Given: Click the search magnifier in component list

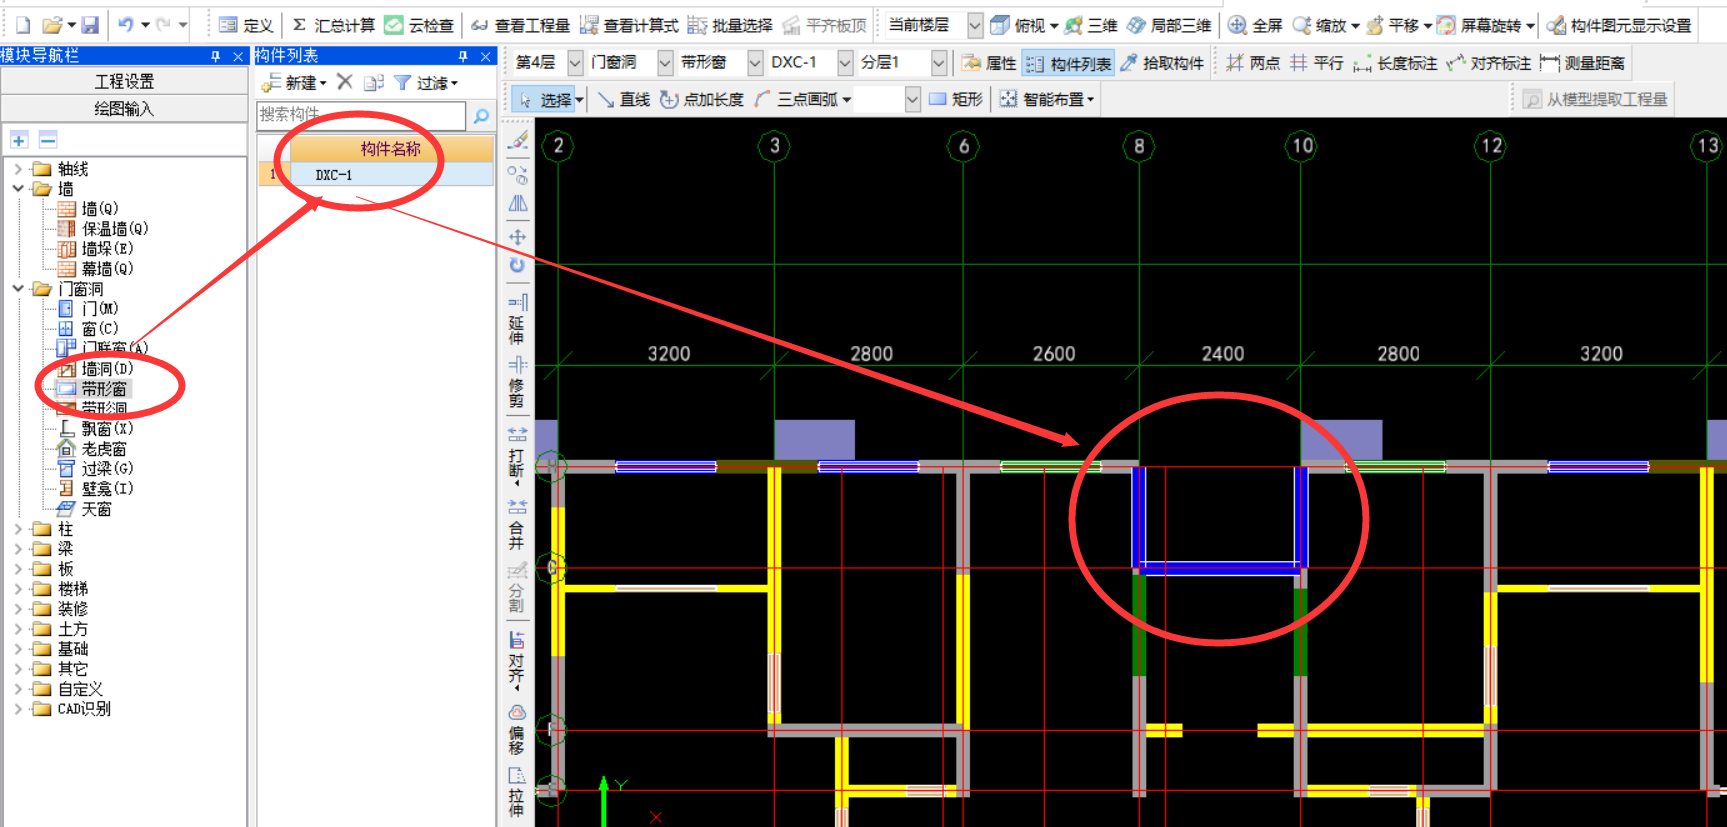Looking at the screenshot, I should click(481, 116).
